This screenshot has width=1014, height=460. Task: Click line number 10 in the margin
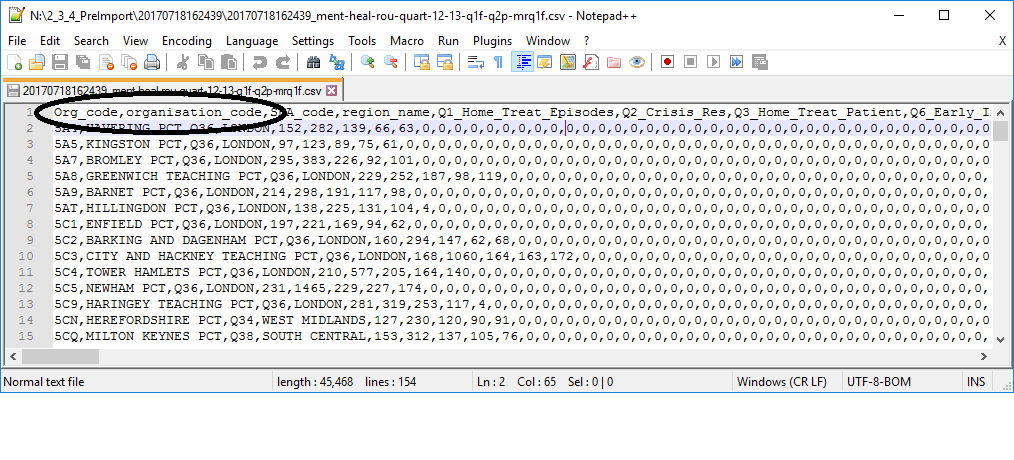27,256
